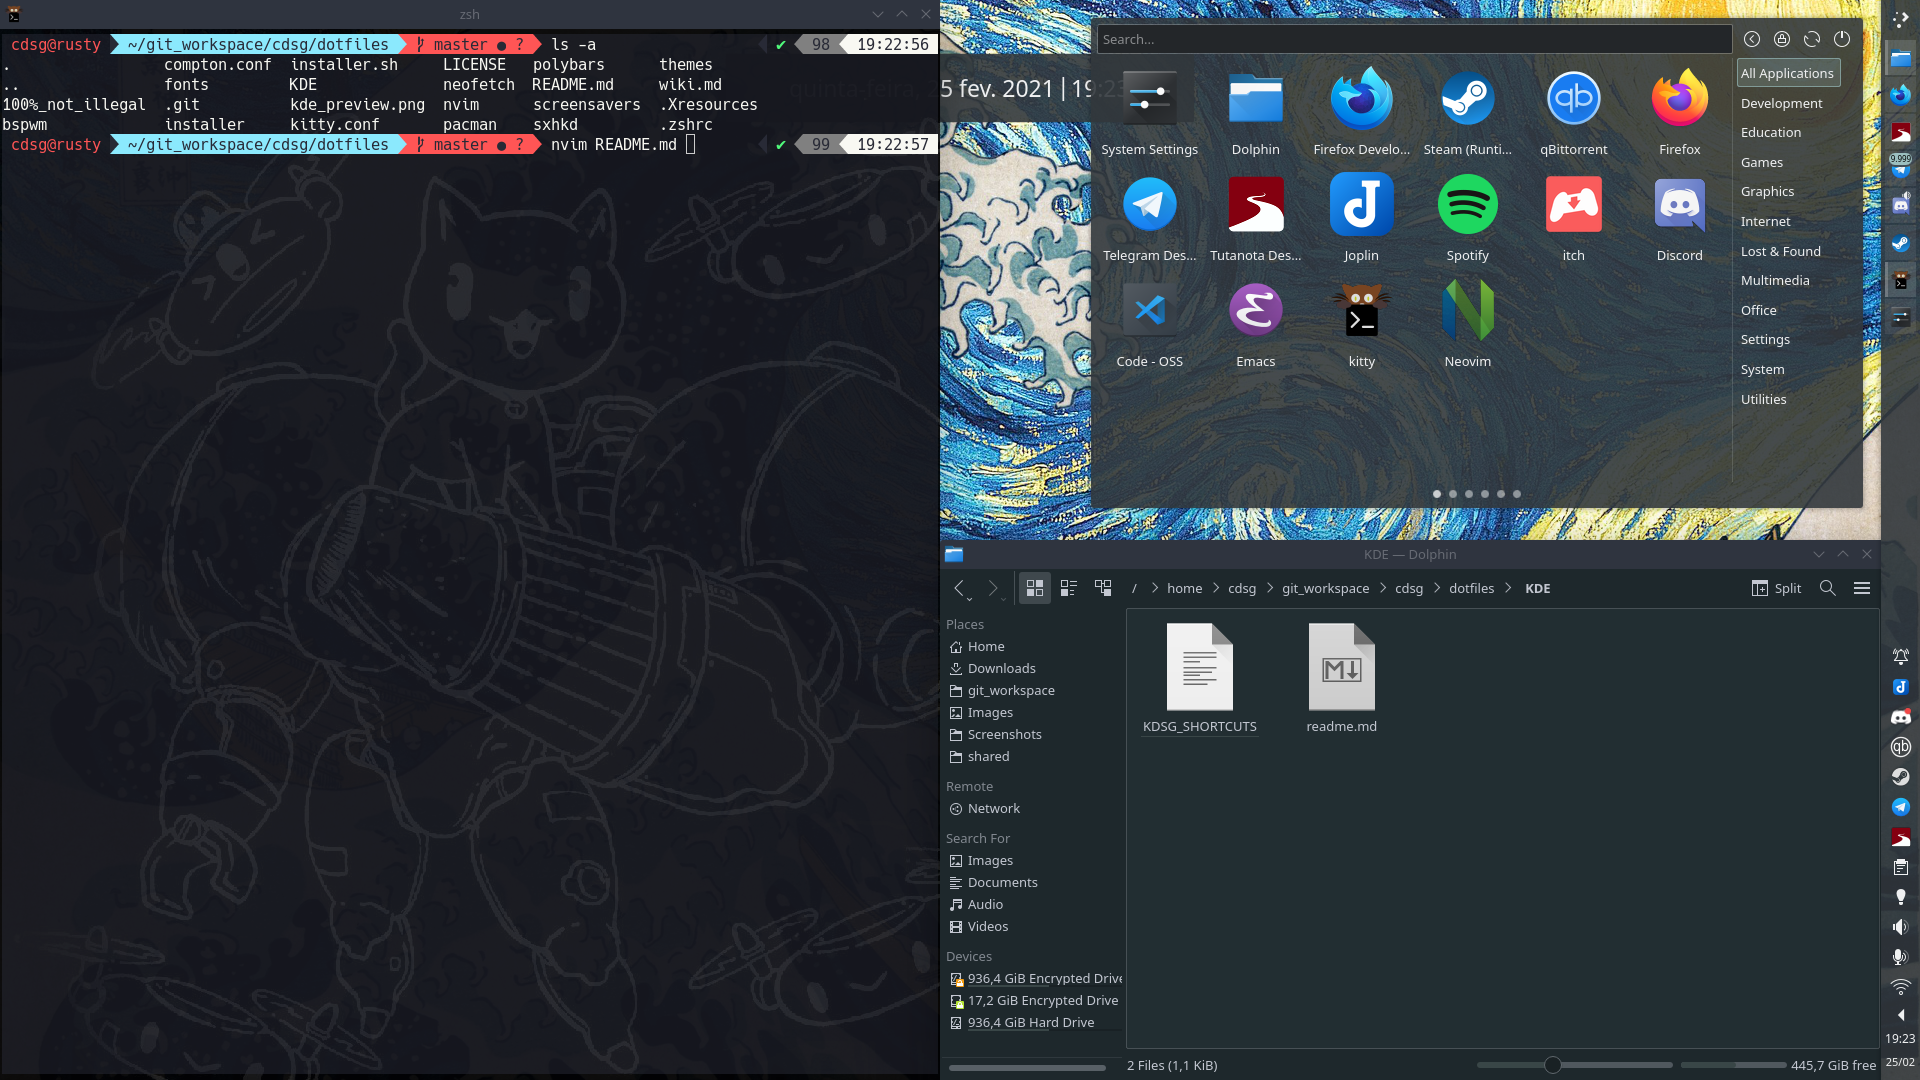Open the Joplin notes app

click(x=1361, y=206)
